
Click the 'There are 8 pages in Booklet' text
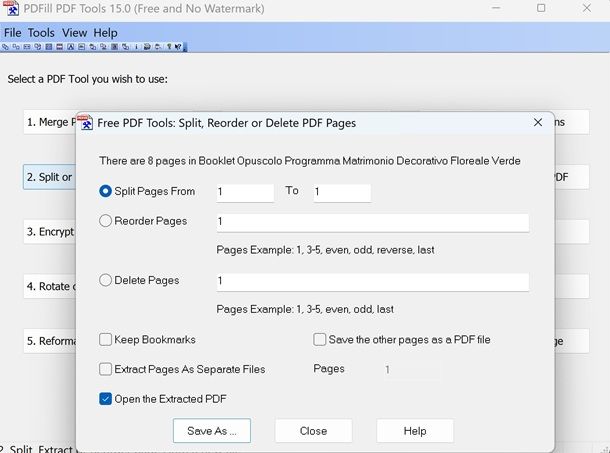click(x=310, y=161)
